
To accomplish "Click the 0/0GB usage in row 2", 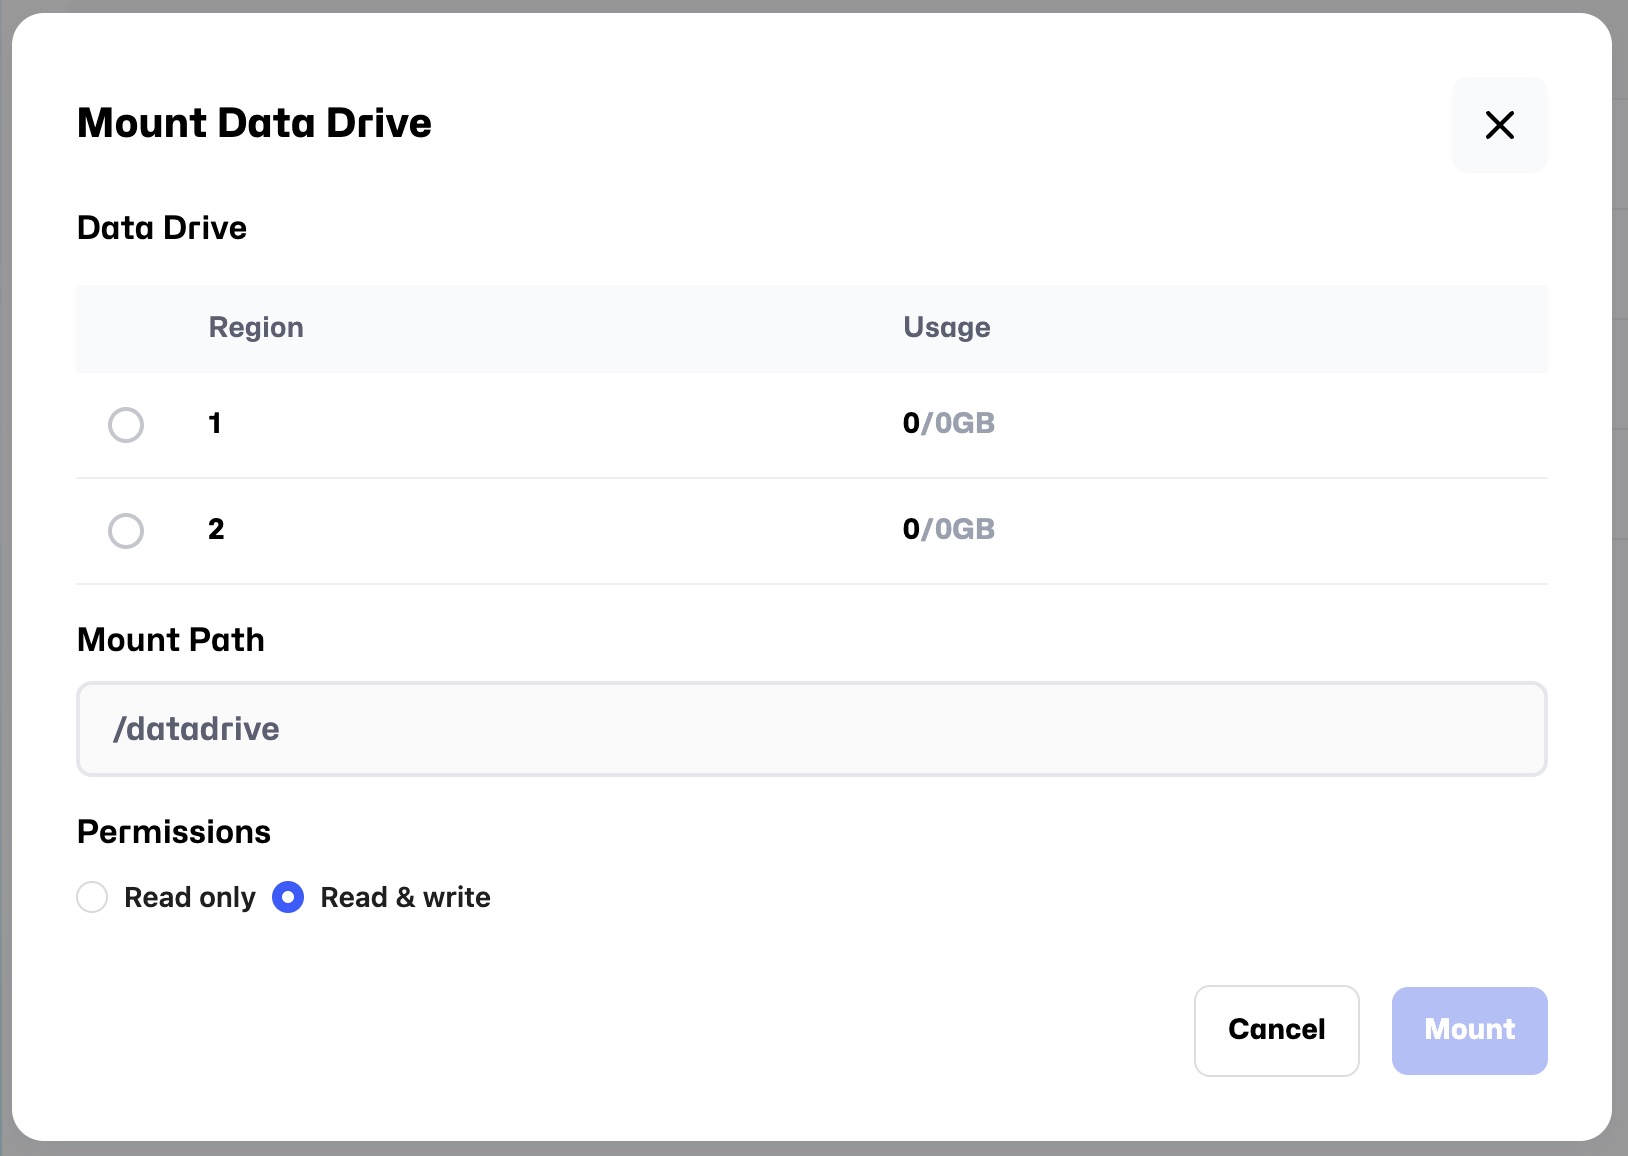I will click(x=948, y=529).
